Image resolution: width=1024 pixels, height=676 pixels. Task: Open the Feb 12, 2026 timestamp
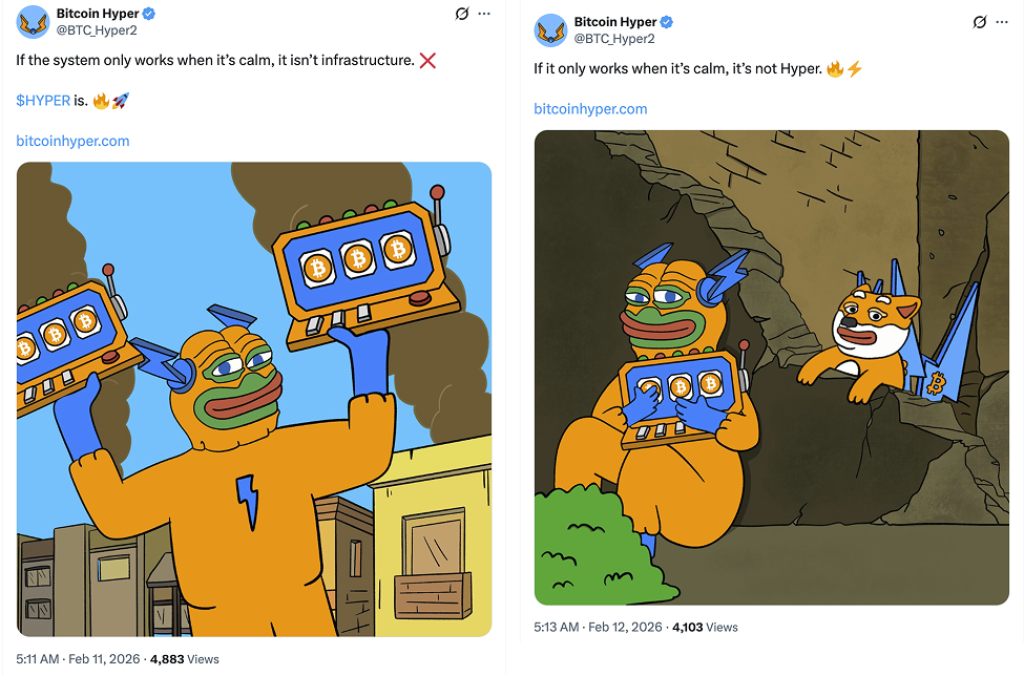[598, 627]
